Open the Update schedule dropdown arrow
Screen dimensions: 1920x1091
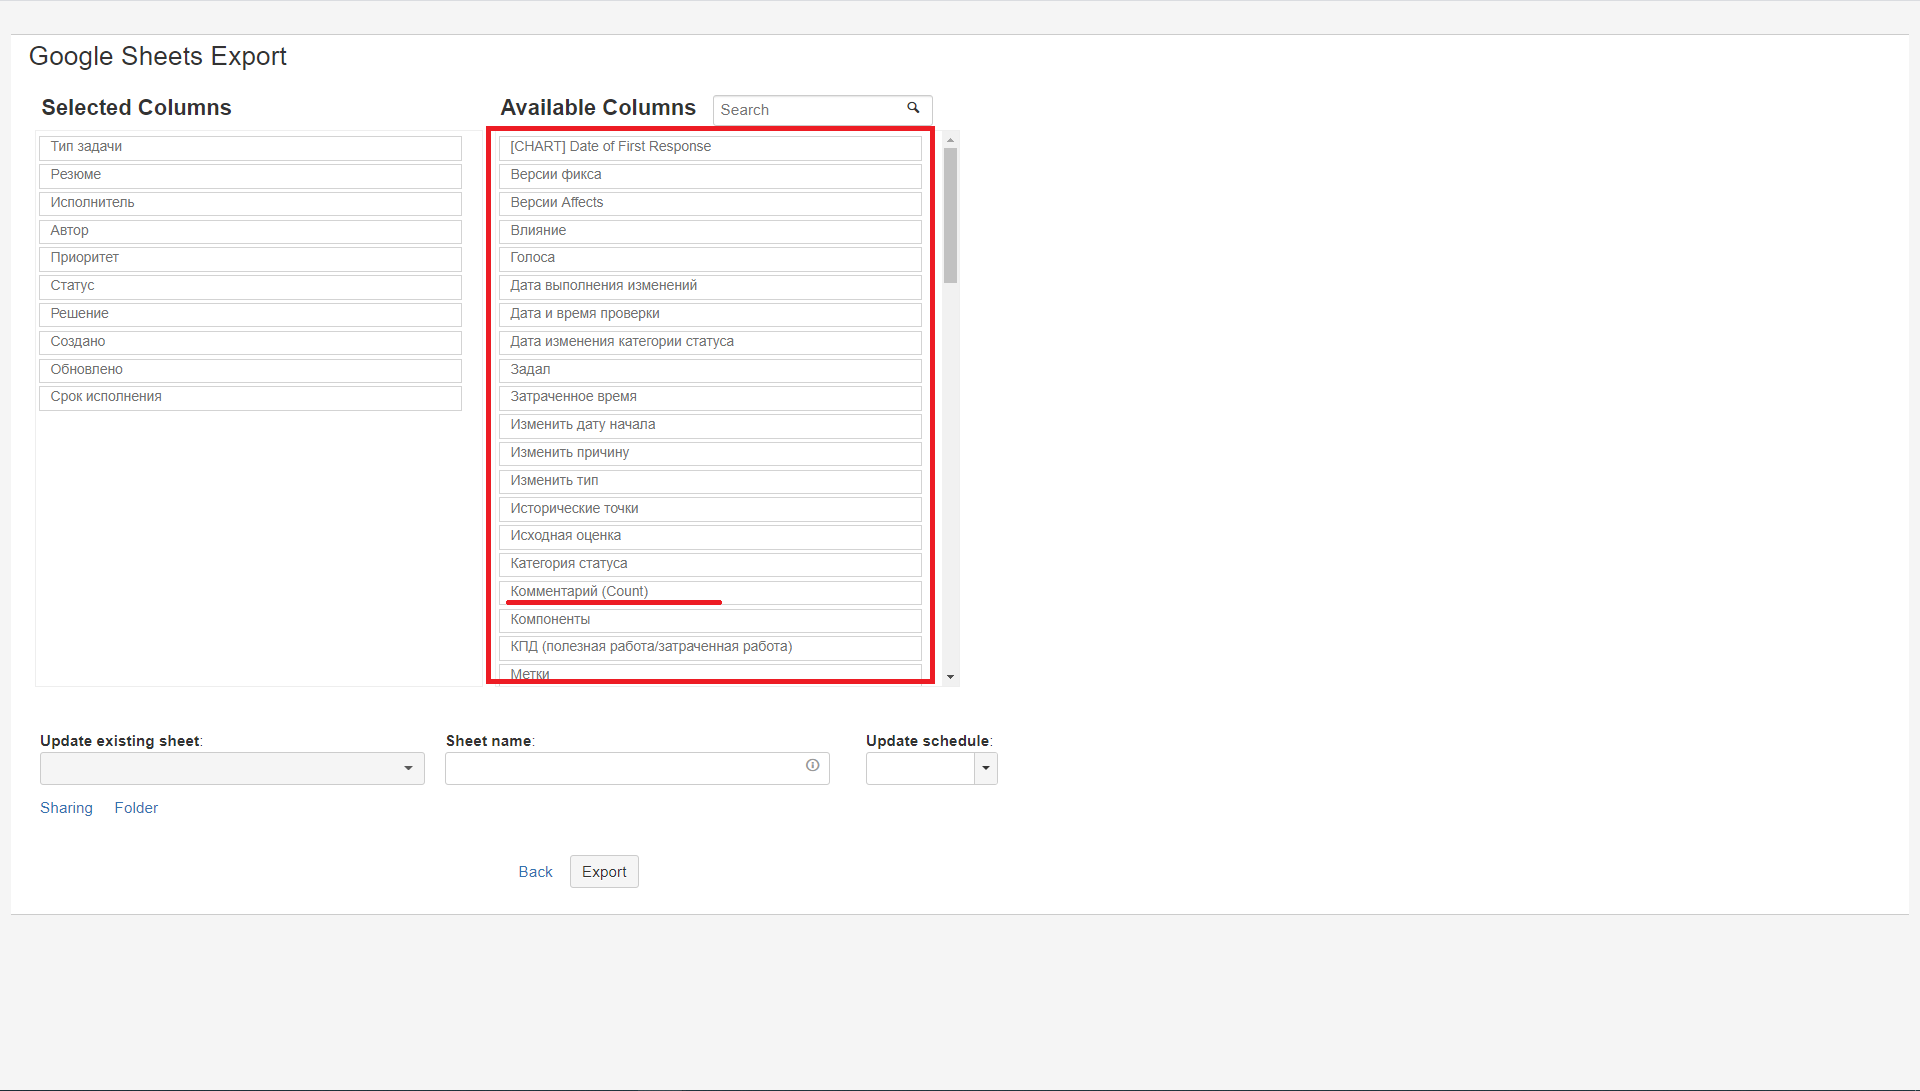tap(986, 768)
